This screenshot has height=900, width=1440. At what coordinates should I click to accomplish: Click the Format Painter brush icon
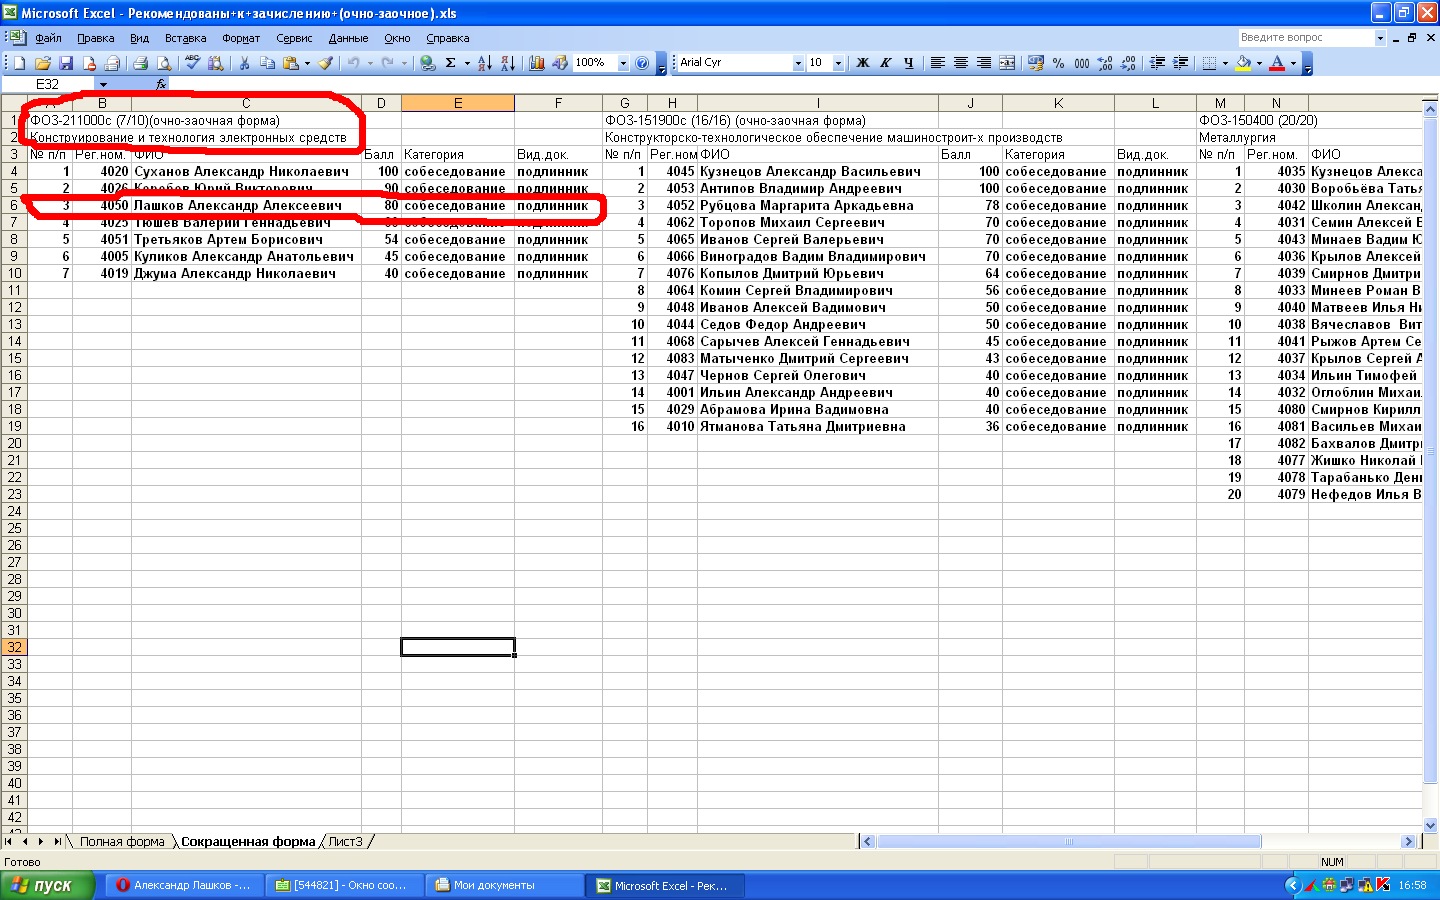(x=325, y=63)
